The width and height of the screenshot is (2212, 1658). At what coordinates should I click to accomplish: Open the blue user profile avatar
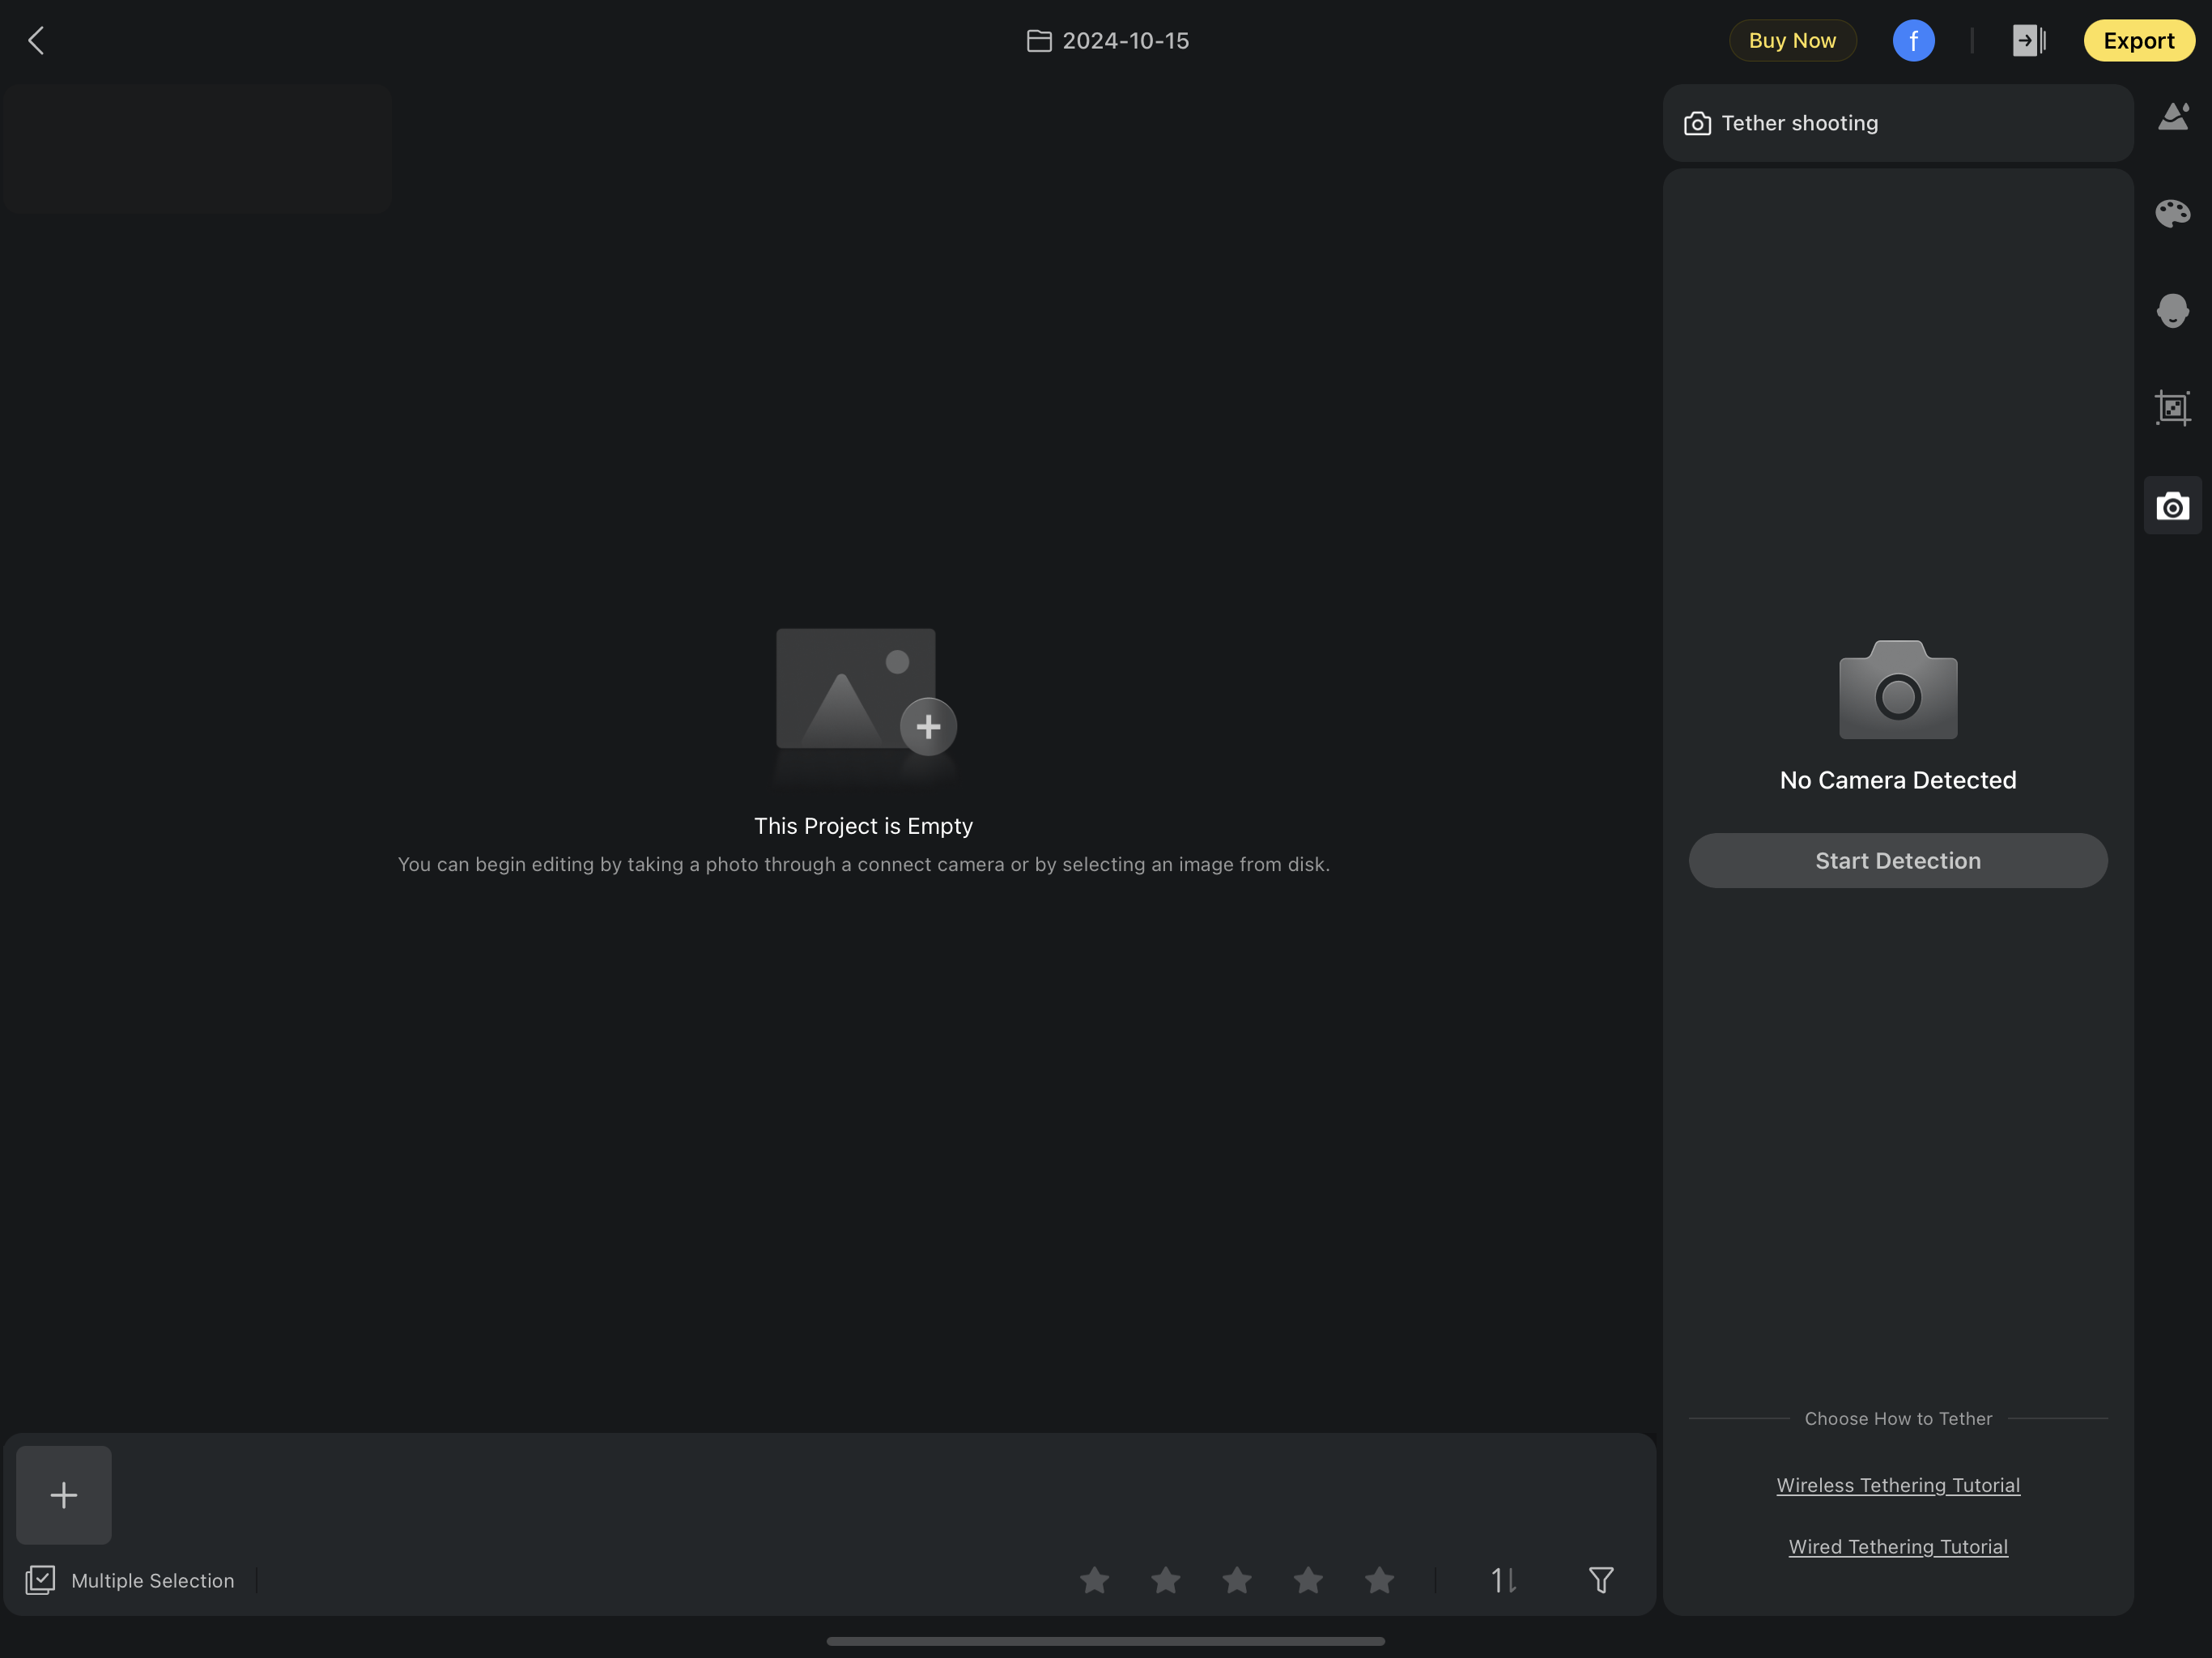tap(1913, 41)
